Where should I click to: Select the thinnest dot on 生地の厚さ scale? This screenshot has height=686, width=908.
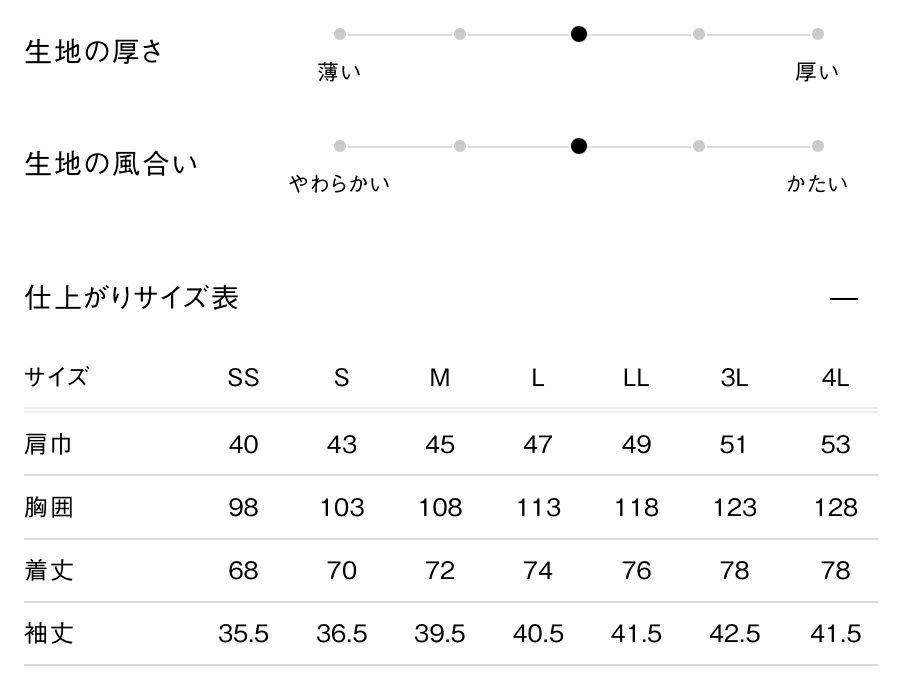click(x=340, y=34)
